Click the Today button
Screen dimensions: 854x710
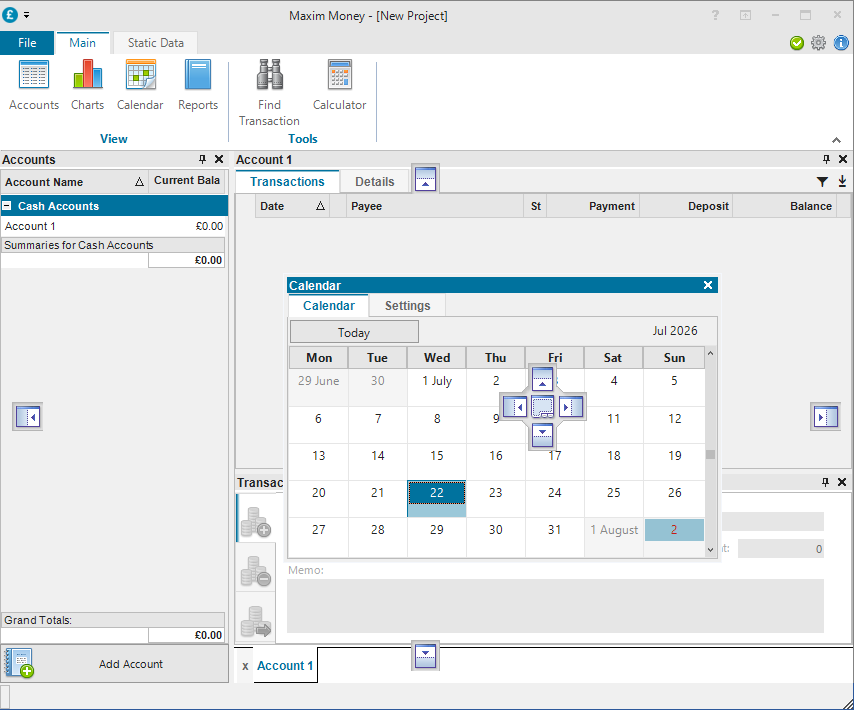pos(354,332)
